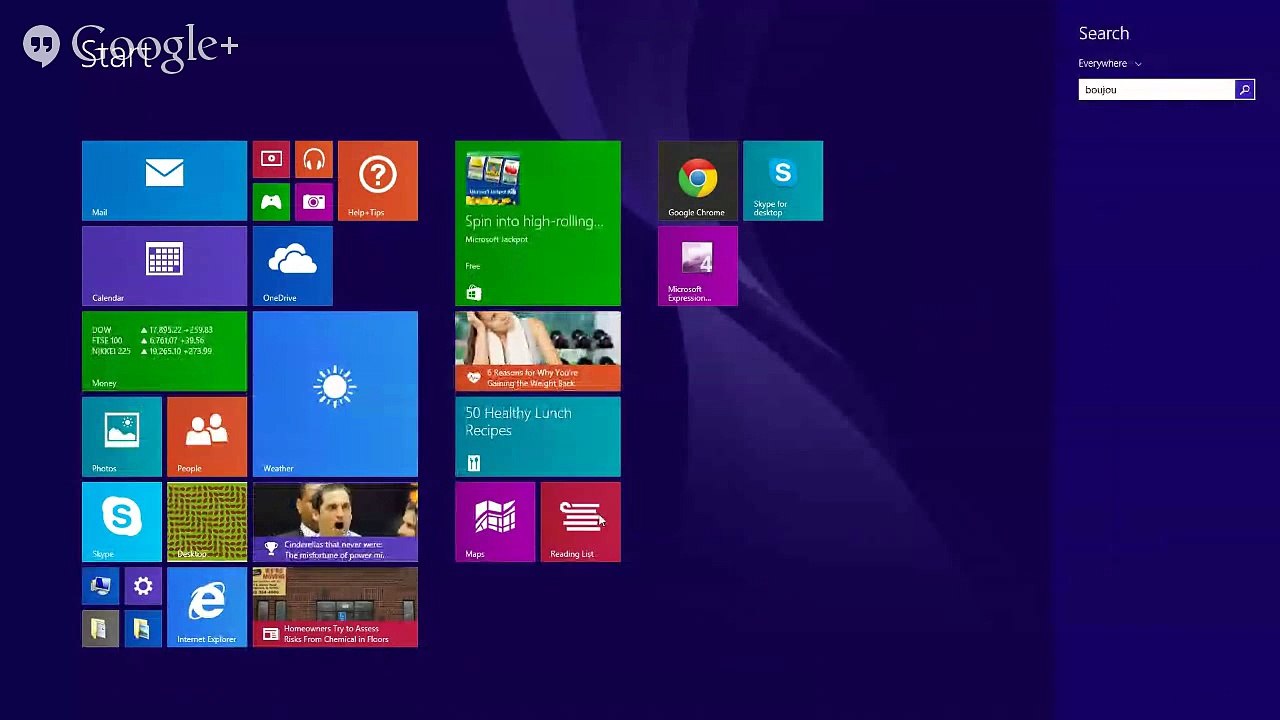Screen dimensions: 1280x720
Task: Open the Sports tile about Cinderellas
Action: 335,522
